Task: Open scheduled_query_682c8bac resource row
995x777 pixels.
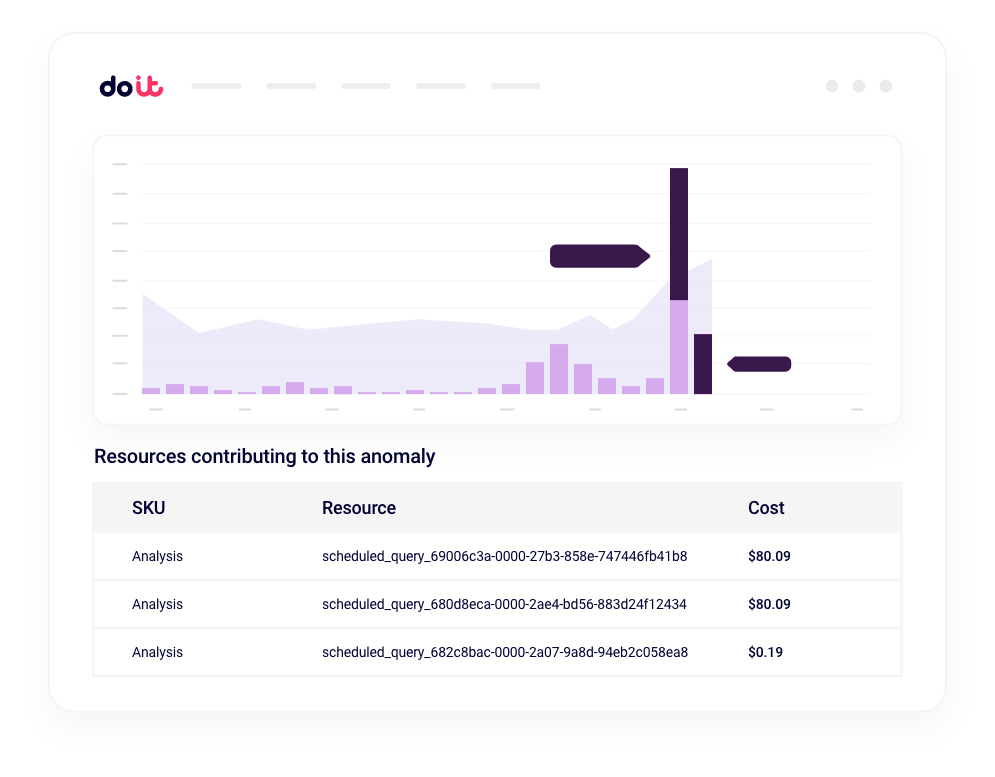Action: (498, 652)
